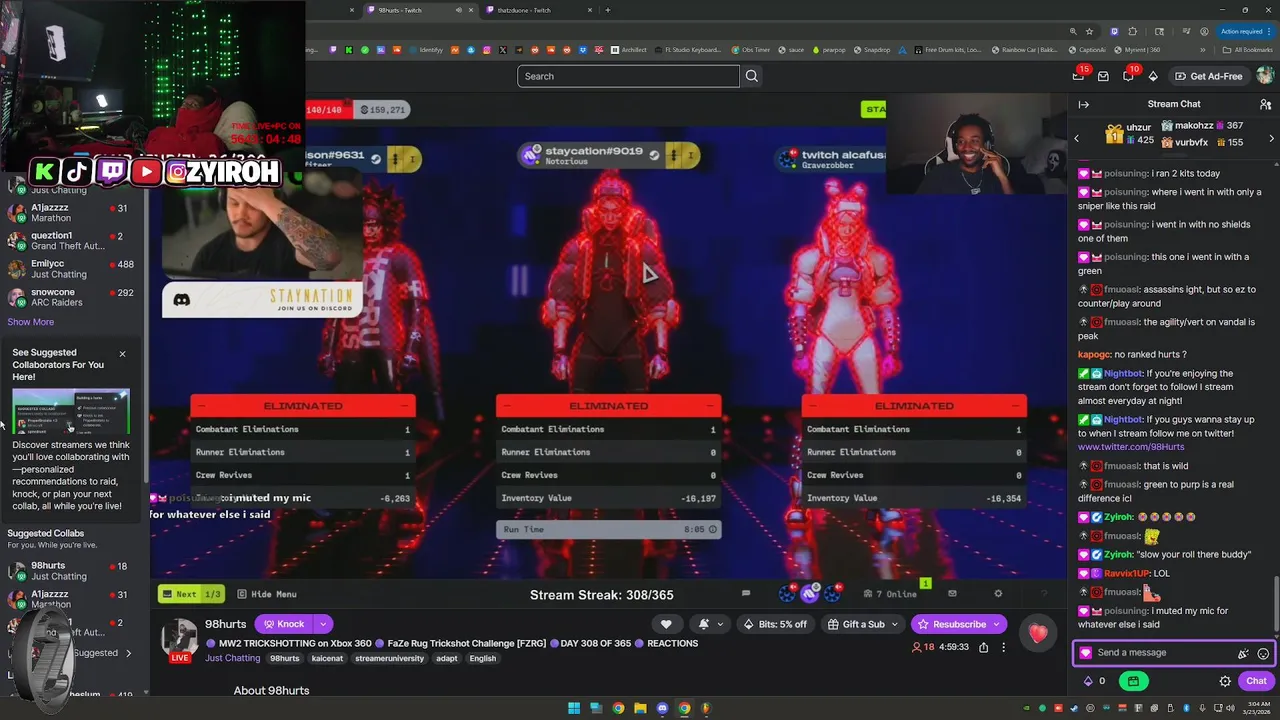The height and width of the screenshot is (720, 1280).
Task: Click the Resubscribe button
Action: tap(951, 624)
